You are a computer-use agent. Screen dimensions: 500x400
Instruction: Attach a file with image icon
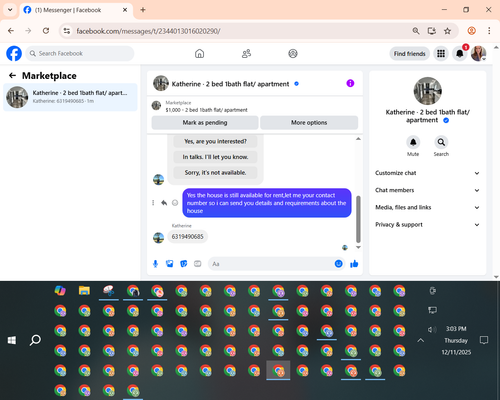click(170, 264)
